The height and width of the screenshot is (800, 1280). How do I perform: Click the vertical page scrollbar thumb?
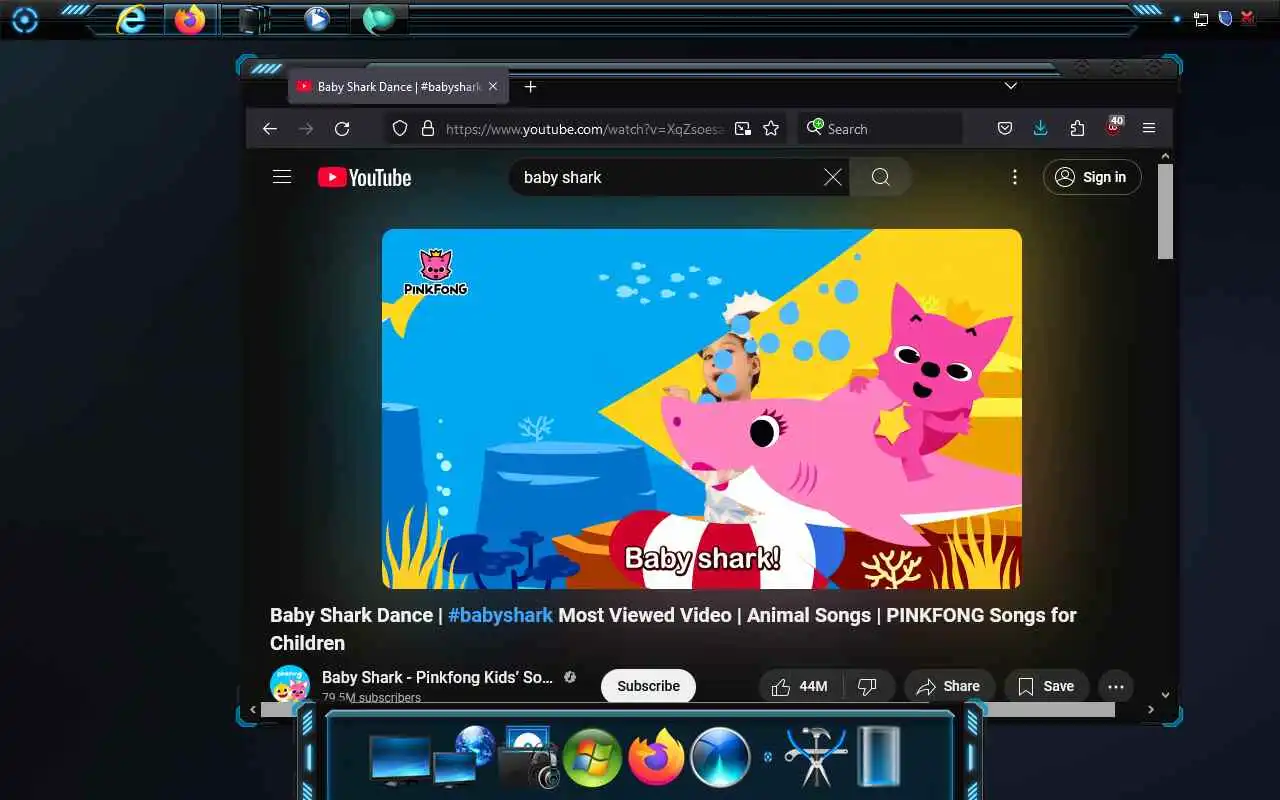tap(1165, 212)
